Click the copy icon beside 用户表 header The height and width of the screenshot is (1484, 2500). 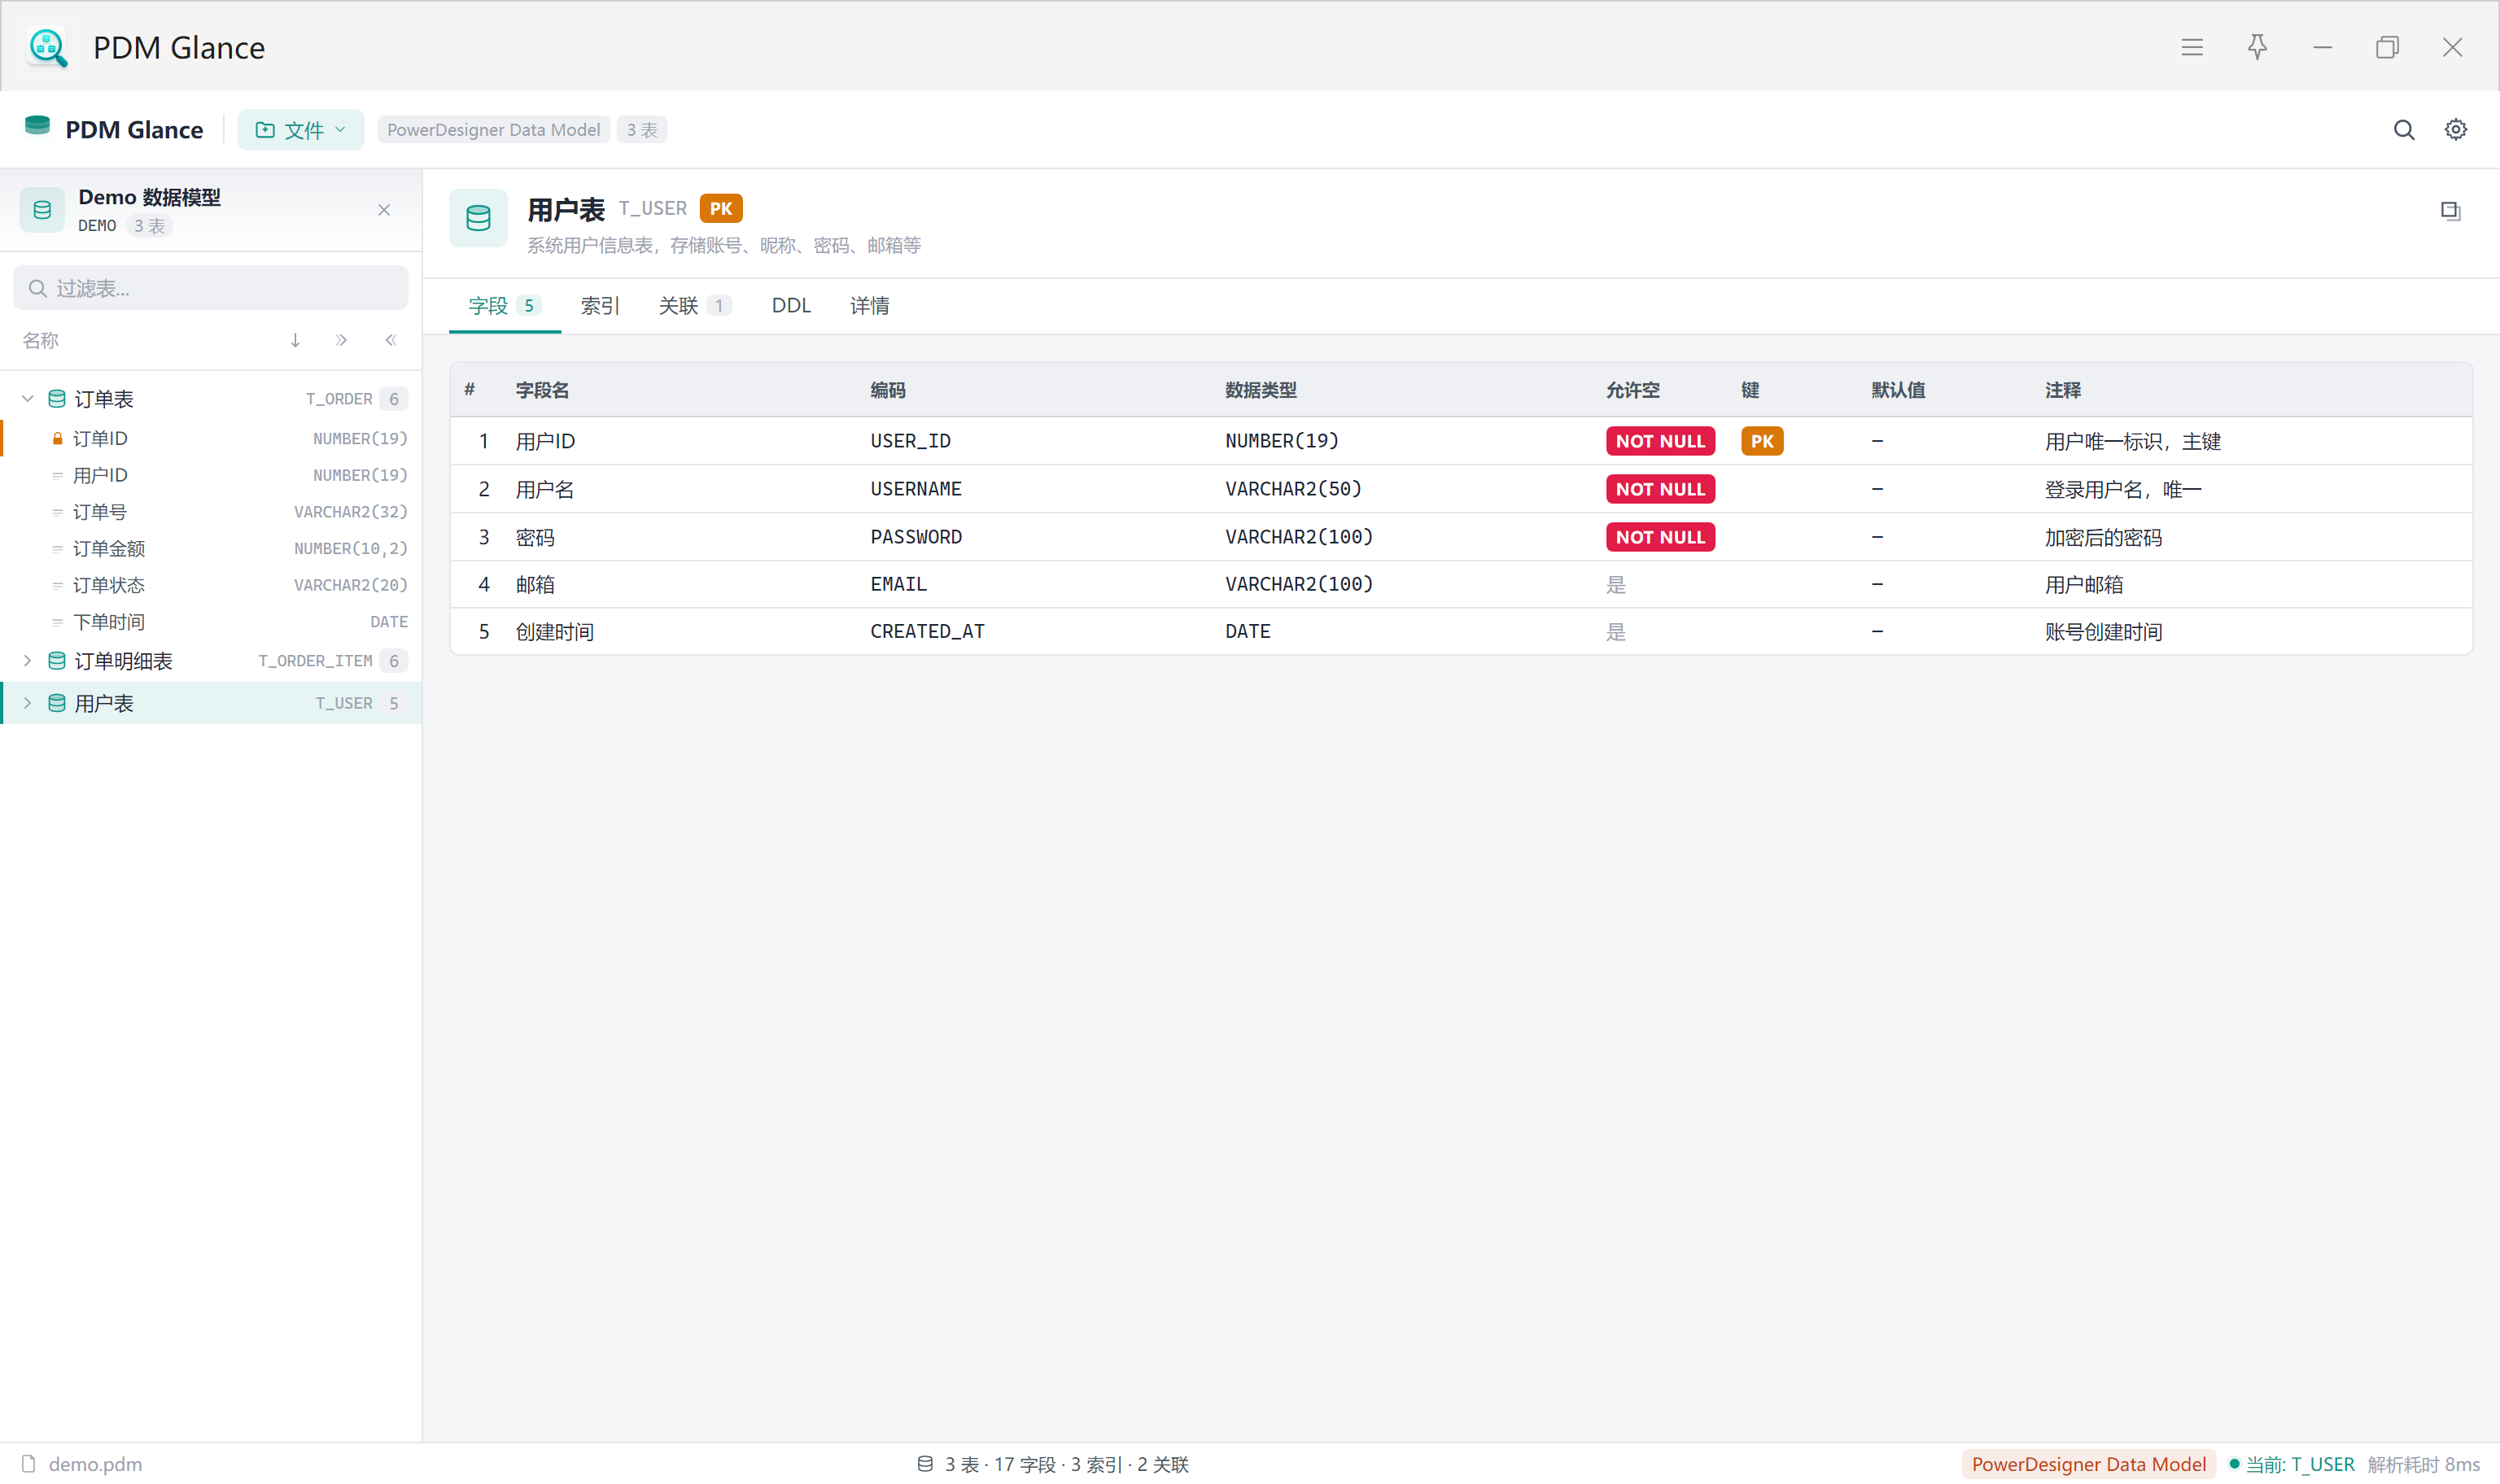(2449, 211)
